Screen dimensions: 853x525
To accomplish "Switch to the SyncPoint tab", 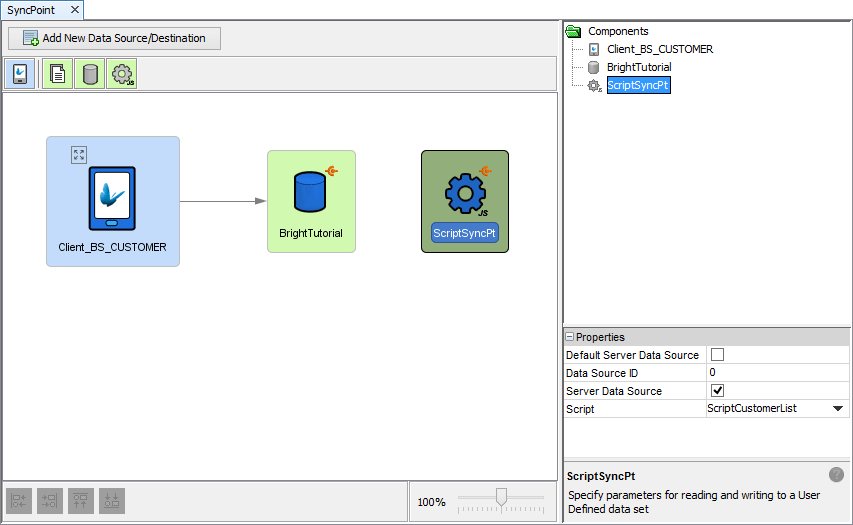I will [32, 9].
